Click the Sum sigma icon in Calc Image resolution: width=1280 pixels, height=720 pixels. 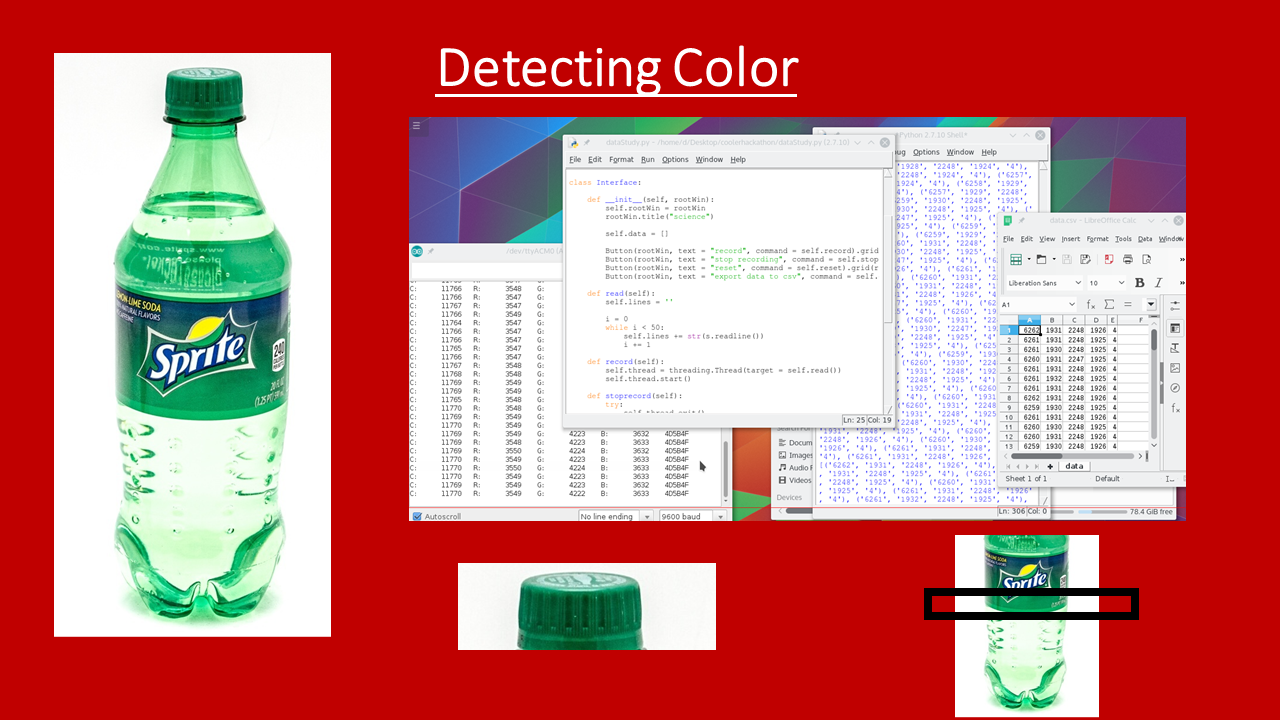point(1109,304)
